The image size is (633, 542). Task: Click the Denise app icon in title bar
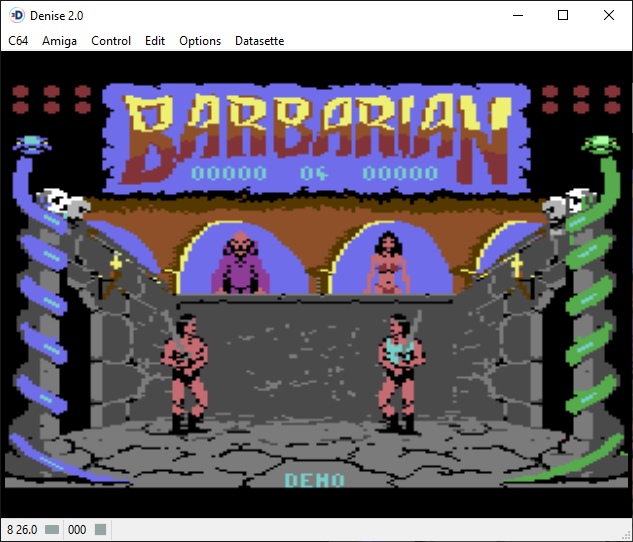click(x=17, y=15)
